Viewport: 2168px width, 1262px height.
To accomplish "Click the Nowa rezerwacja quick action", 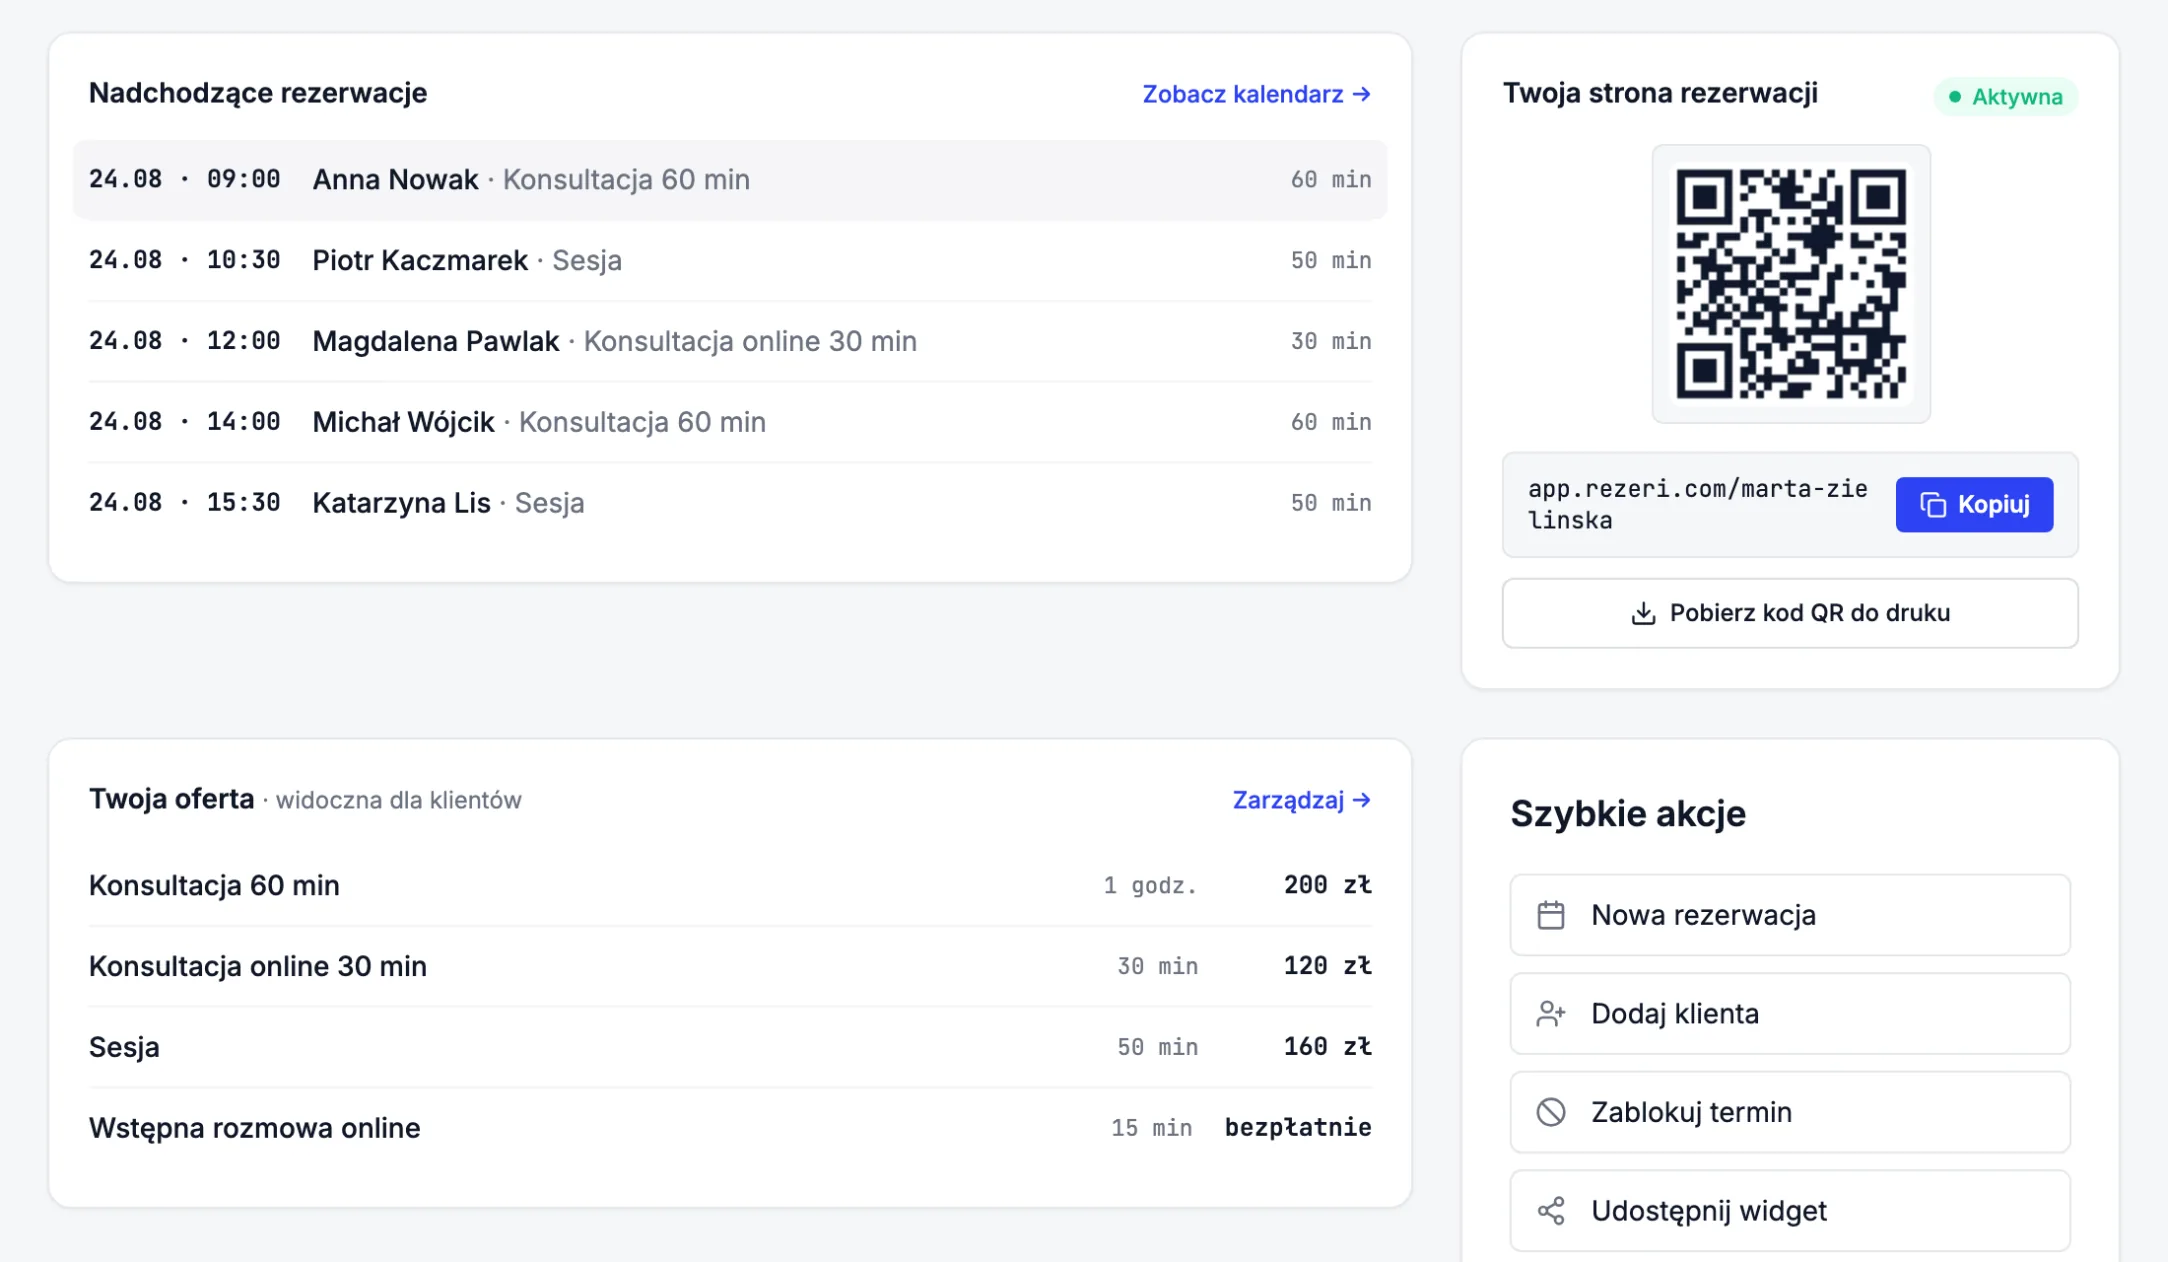I will click(x=1789, y=915).
